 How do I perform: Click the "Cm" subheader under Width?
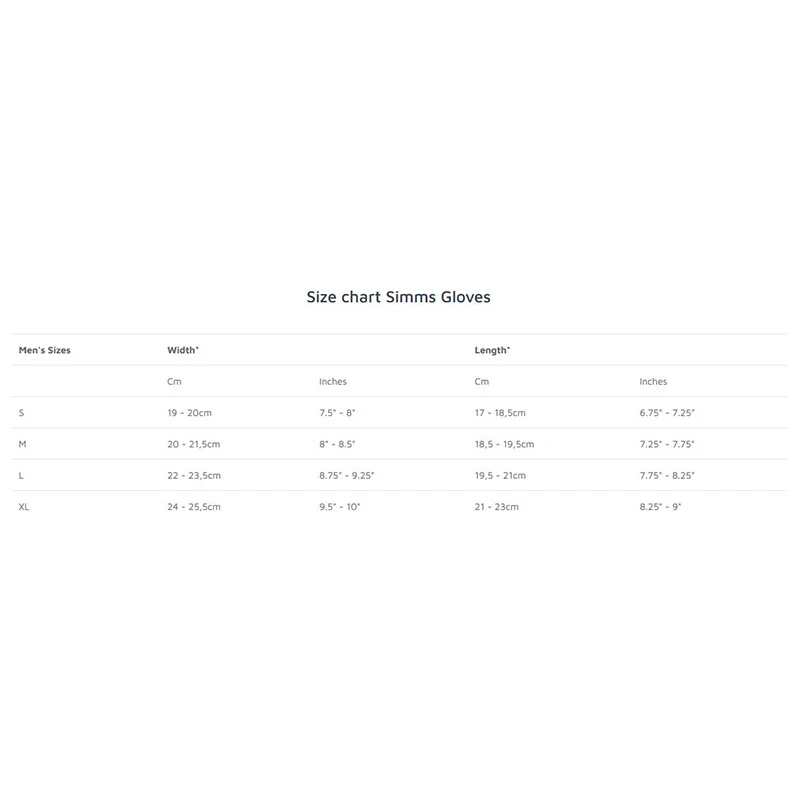click(x=174, y=382)
